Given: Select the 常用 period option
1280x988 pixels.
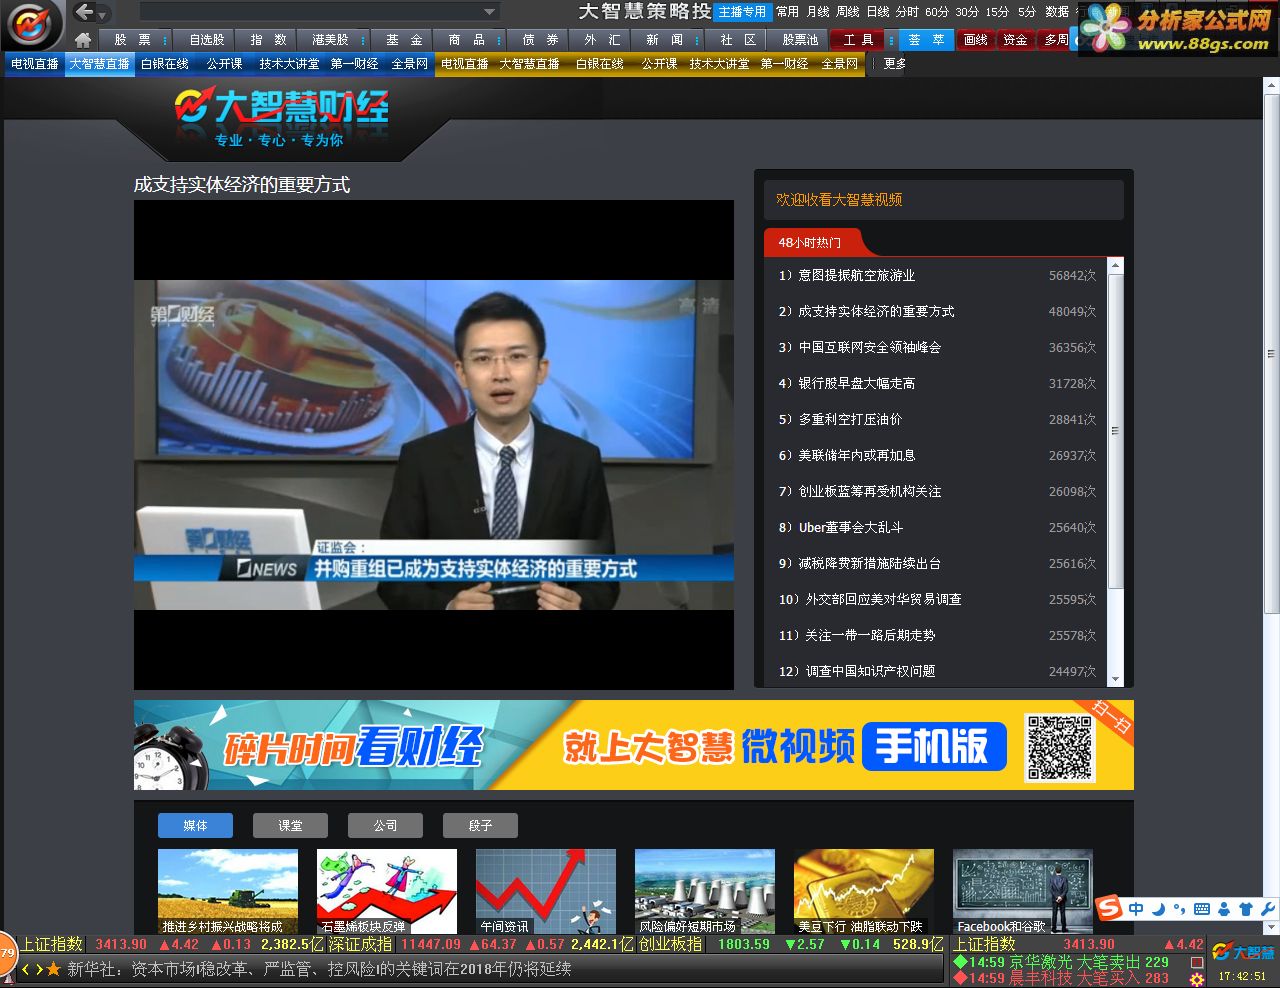Looking at the screenshot, I should point(788,12).
